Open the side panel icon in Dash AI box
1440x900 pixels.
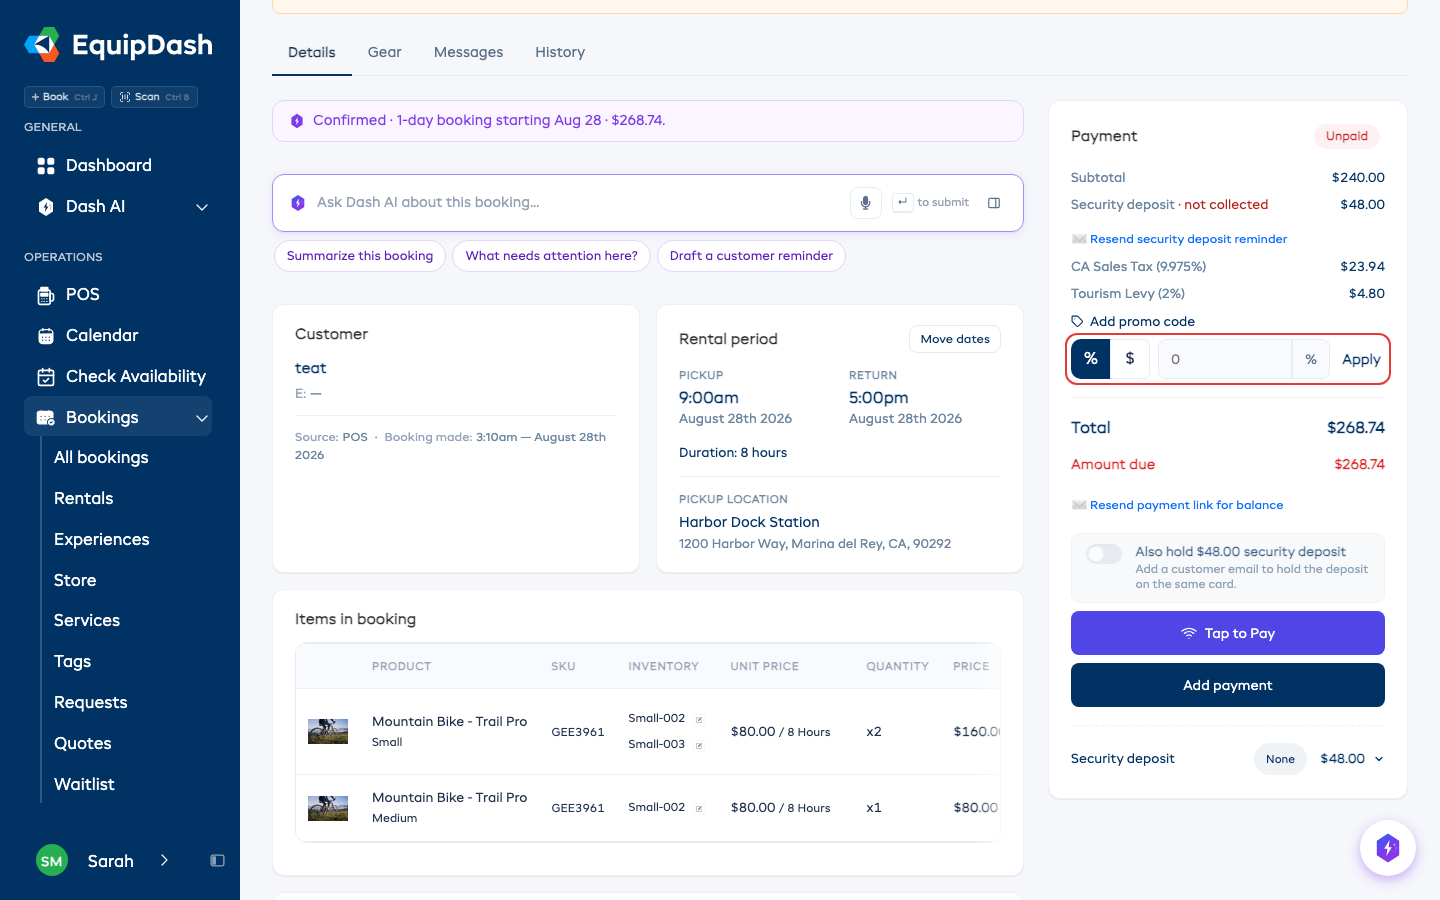click(x=994, y=203)
